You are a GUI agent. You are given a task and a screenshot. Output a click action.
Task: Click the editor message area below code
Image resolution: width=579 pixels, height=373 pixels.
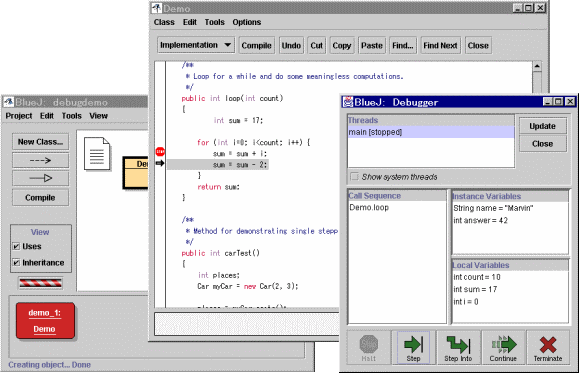247,324
